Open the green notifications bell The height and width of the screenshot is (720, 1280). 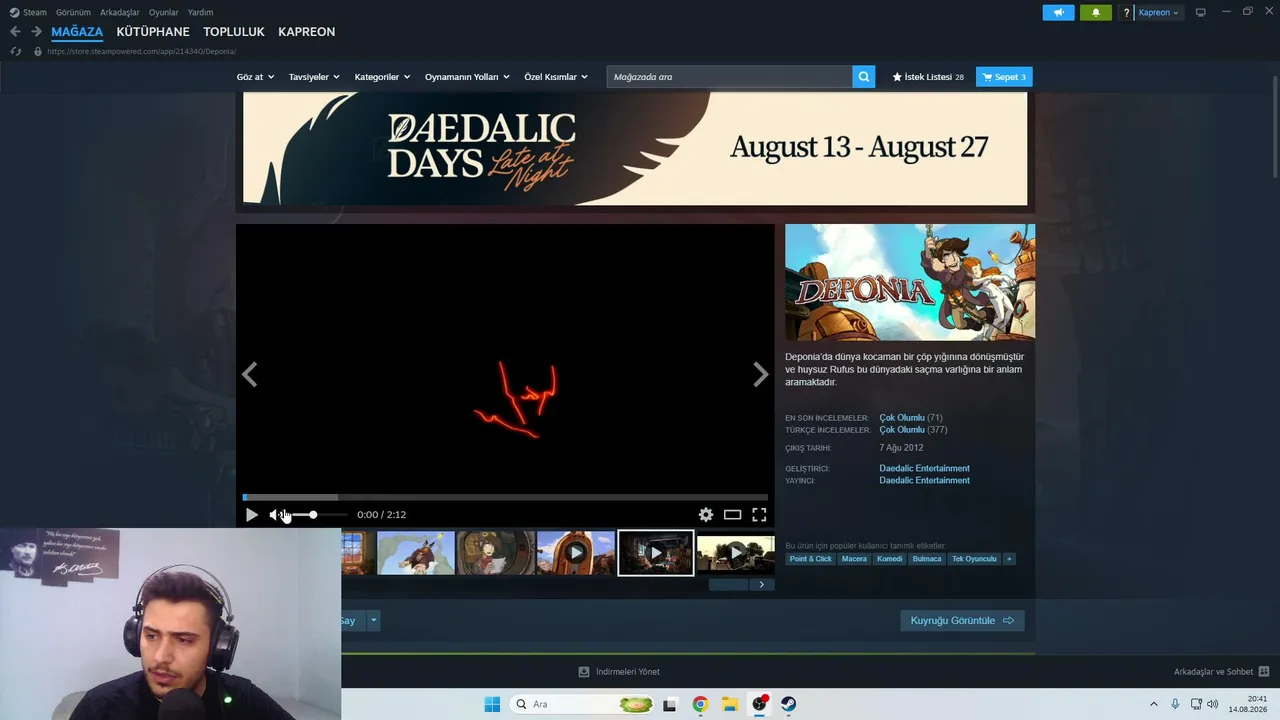pyautogui.click(x=1095, y=13)
